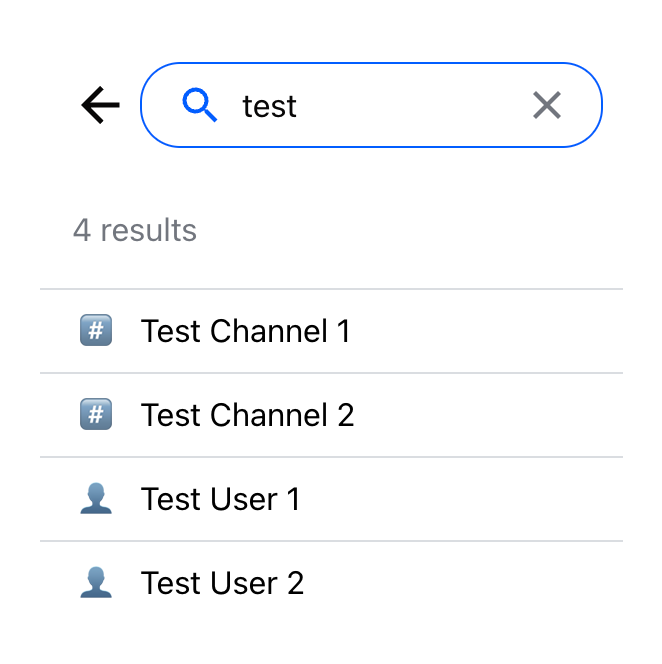Select the Test User 2 result
Screen dimensions: 662x664
tap(222, 583)
